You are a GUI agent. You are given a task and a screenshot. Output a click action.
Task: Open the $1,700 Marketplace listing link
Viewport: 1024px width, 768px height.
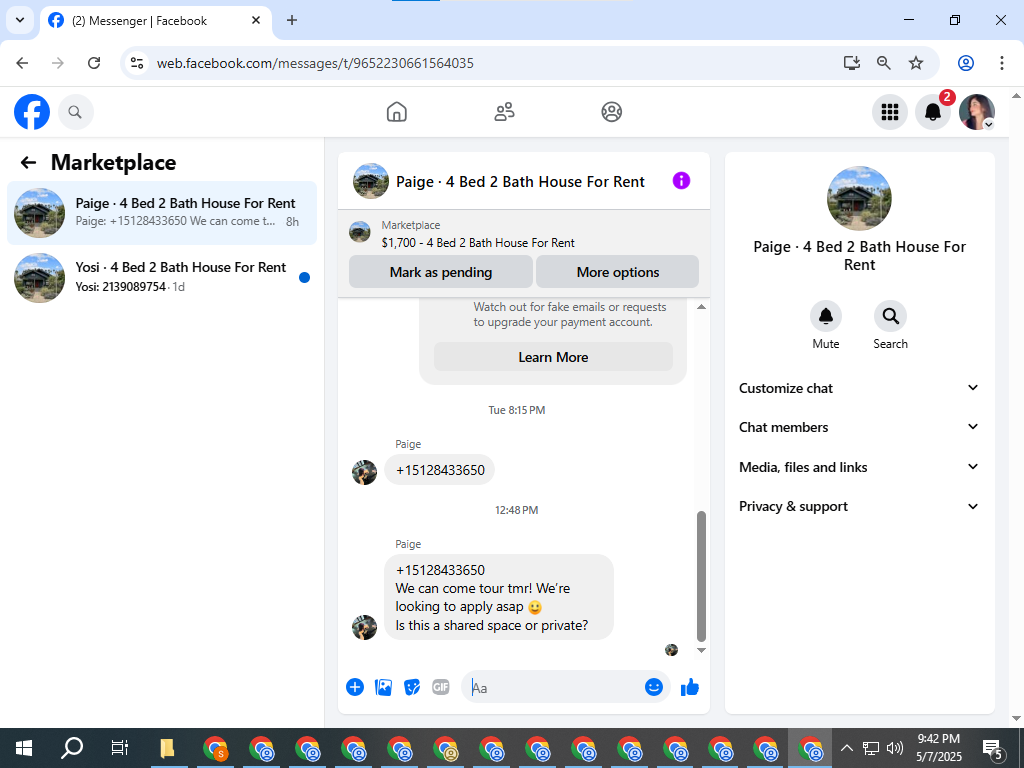tap(478, 243)
